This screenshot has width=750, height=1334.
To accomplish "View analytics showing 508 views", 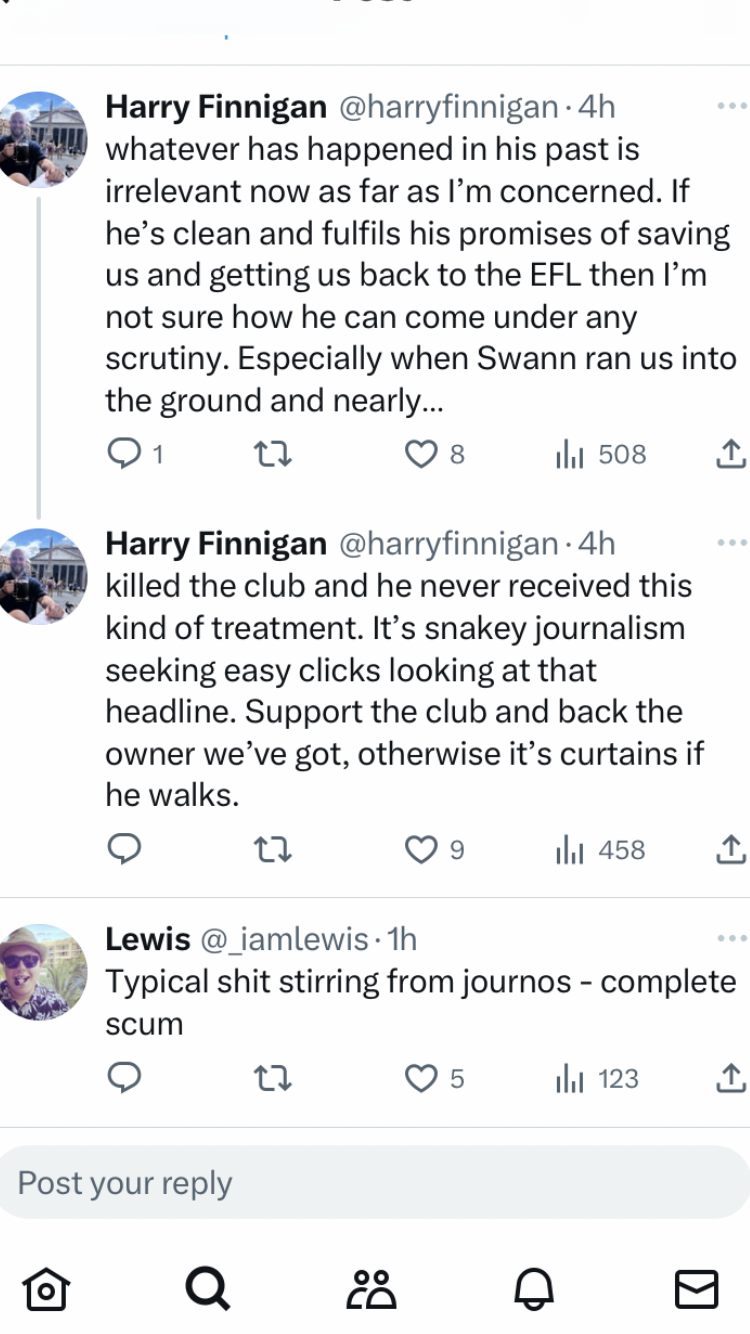I will [x=601, y=455].
